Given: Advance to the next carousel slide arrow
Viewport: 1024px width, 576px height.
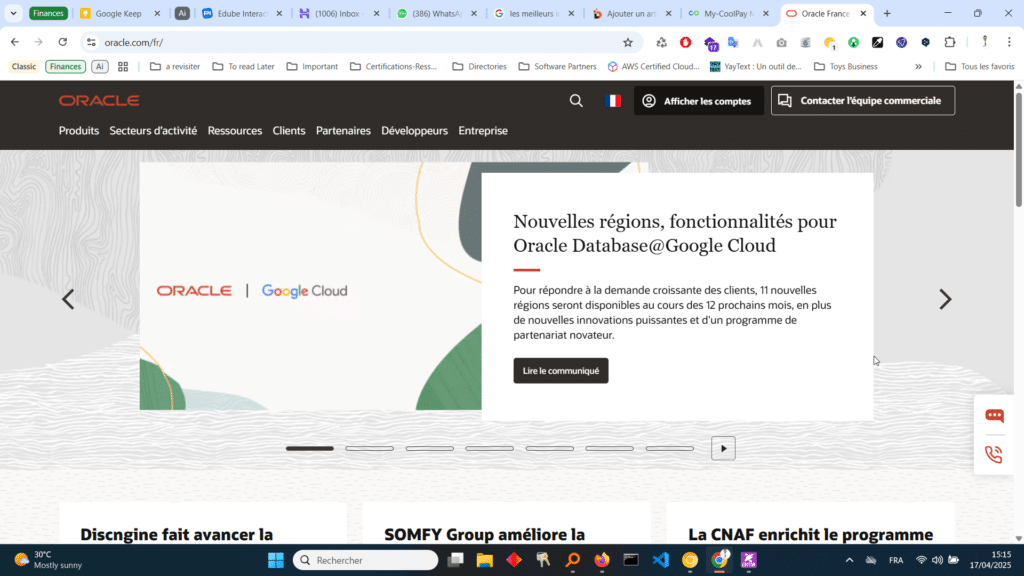Looking at the screenshot, I should [945, 299].
